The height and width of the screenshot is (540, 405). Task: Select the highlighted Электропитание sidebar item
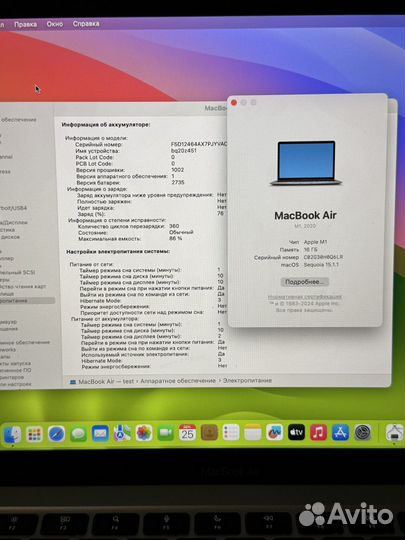point(27,301)
